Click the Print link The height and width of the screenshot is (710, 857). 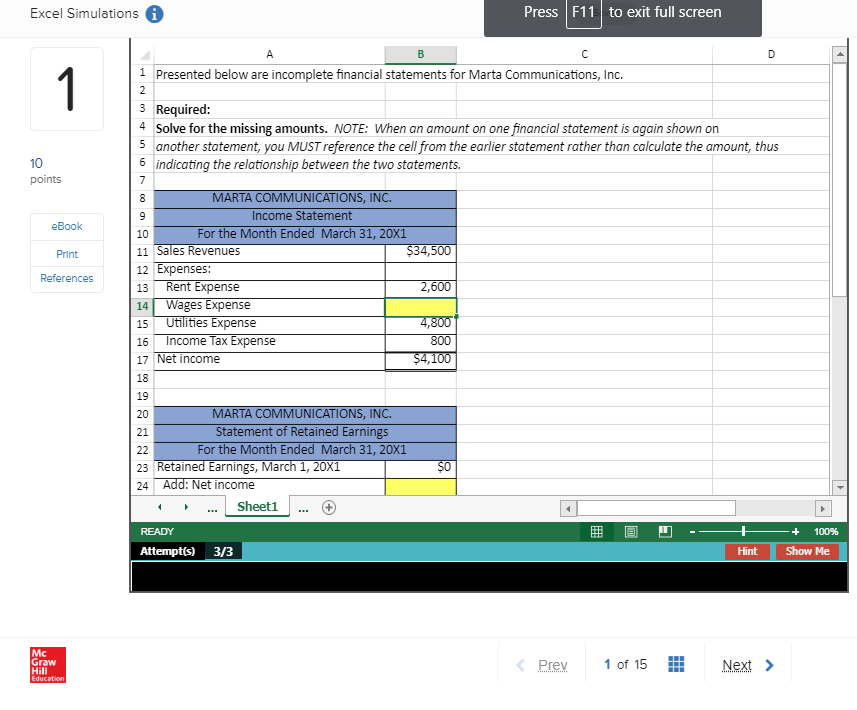pos(67,254)
